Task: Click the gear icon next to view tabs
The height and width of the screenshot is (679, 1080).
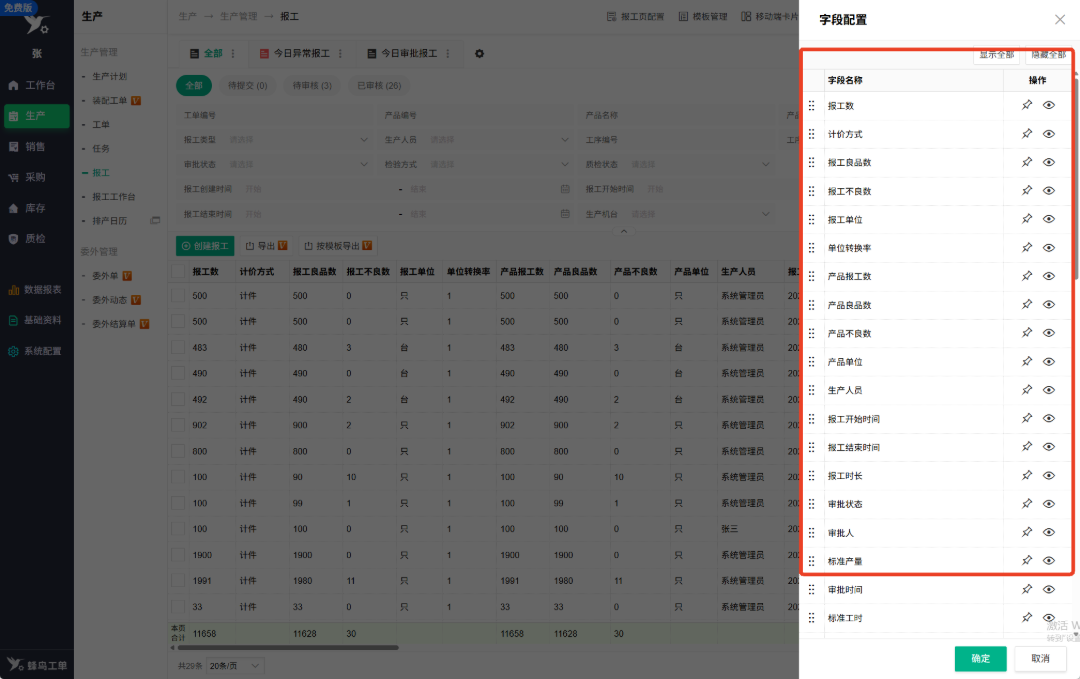Action: (479, 53)
